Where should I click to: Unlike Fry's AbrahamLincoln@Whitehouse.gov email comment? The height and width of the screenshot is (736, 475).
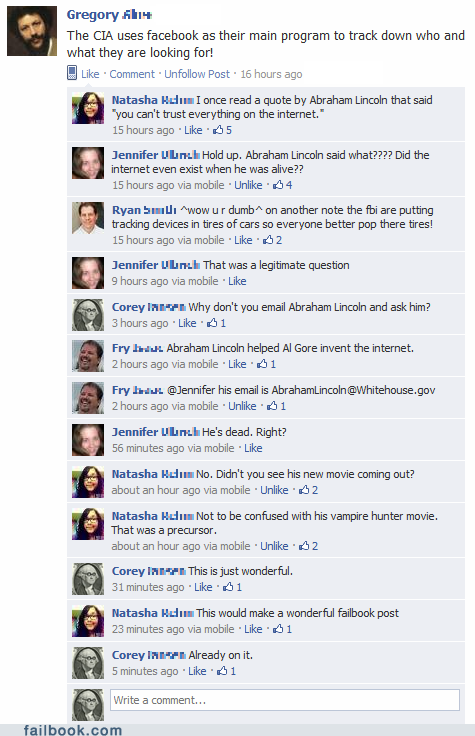coord(242,406)
